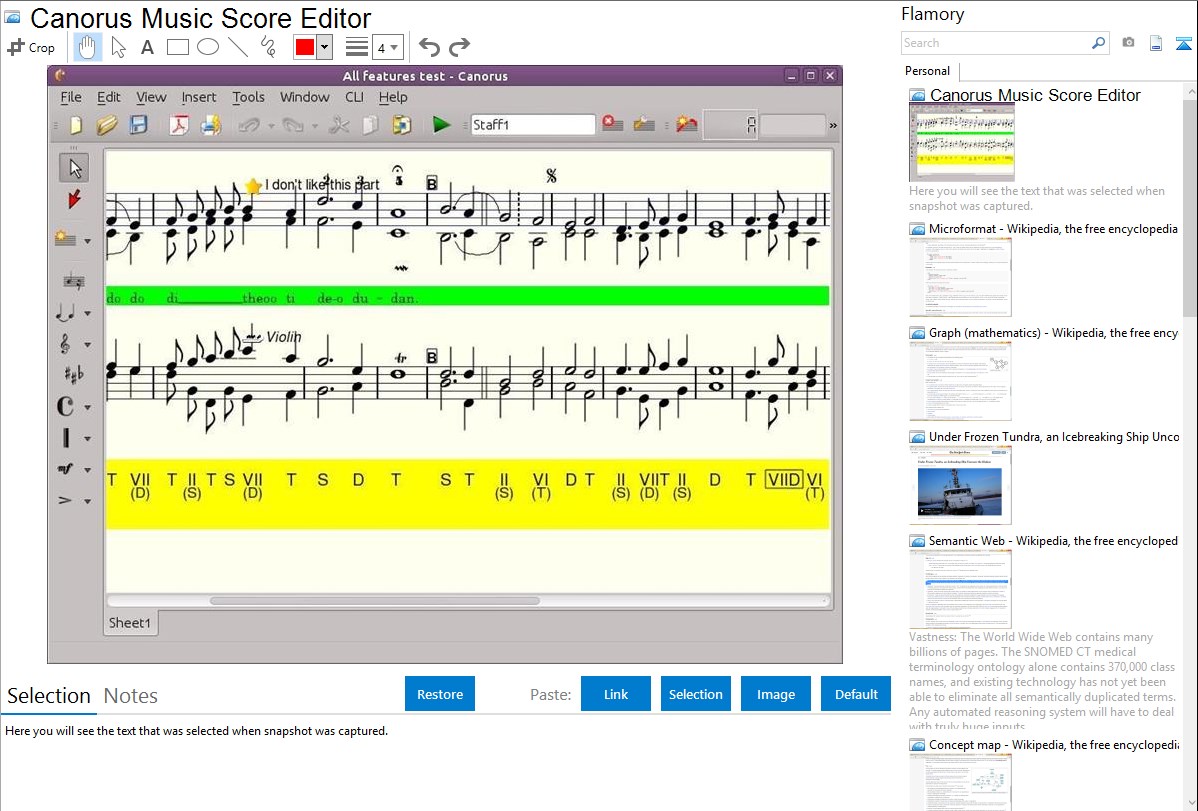Click the Canorus undo arrow
Screen dimensions: 1198x811
(249, 125)
